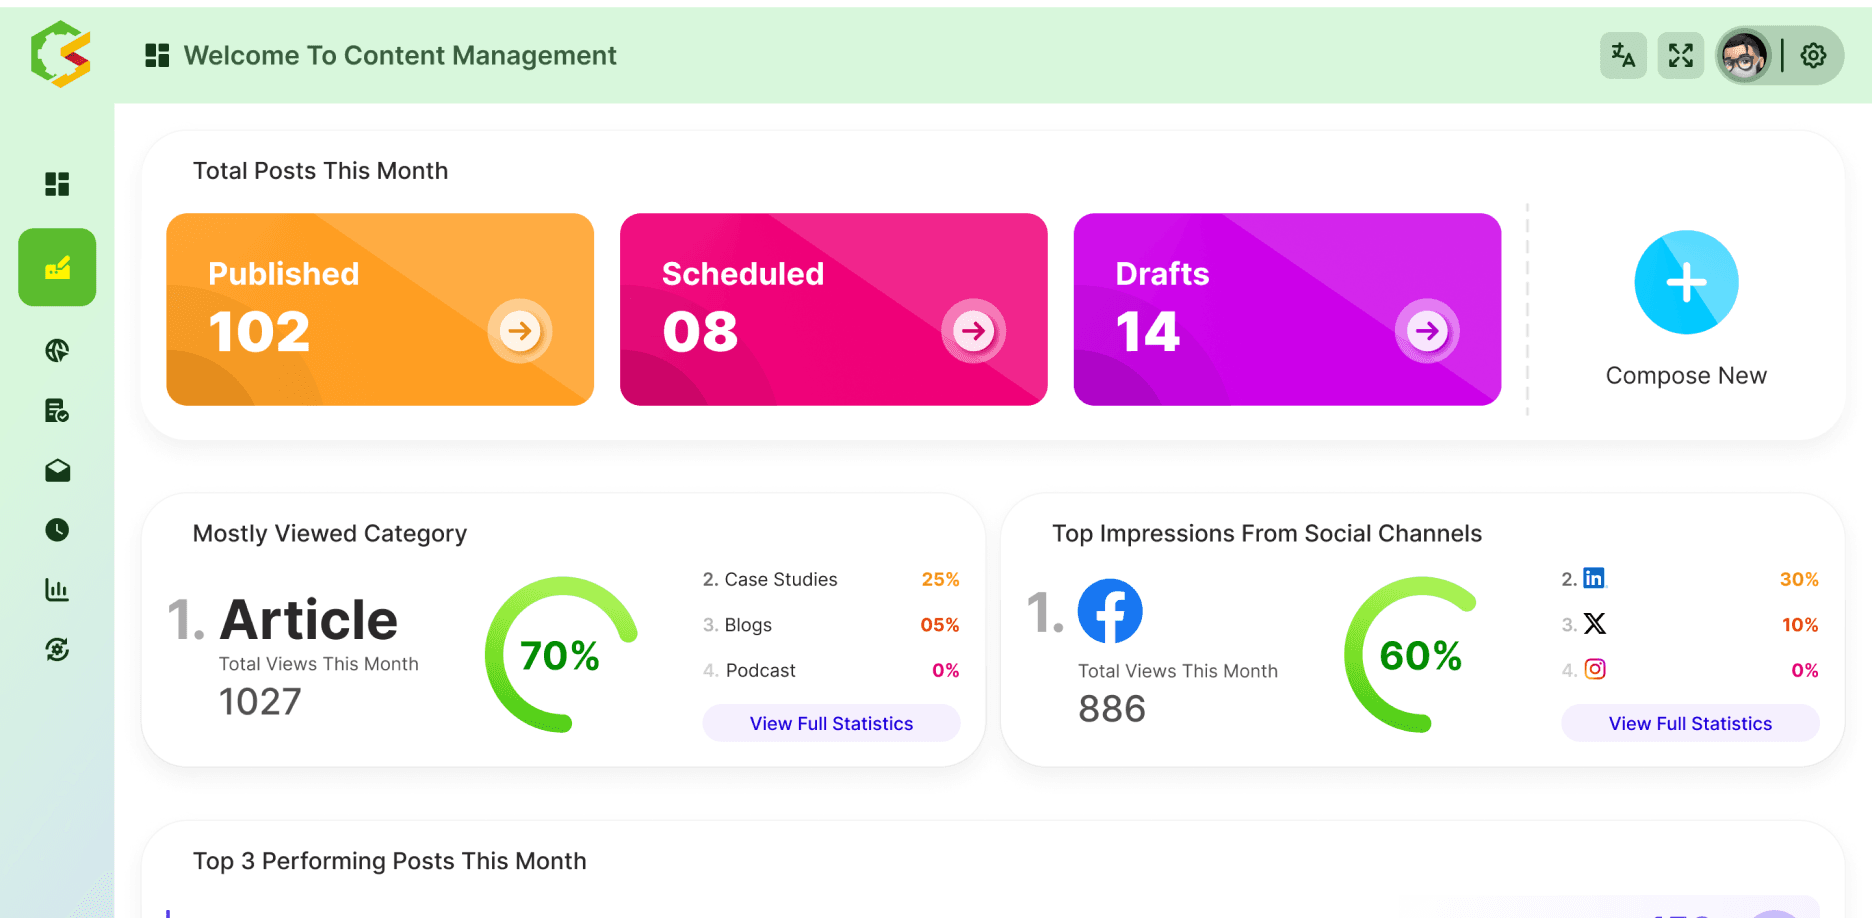This screenshot has width=1872, height=918.
Task: Click the Facebook icon in impressions
Action: point(1110,611)
